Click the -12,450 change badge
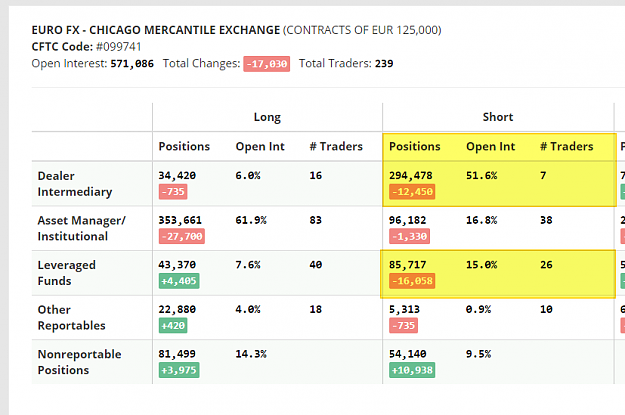This screenshot has height=415, width=625. point(412,192)
